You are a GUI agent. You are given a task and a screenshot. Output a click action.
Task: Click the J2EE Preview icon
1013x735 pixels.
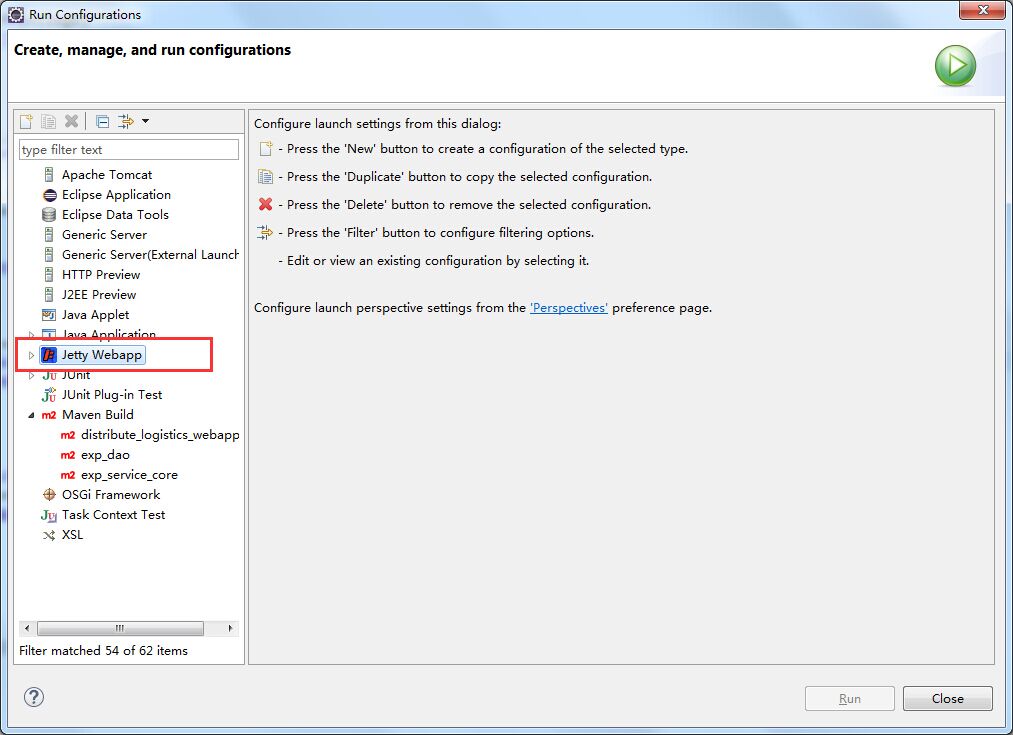pyautogui.click(x=49, y=295)
